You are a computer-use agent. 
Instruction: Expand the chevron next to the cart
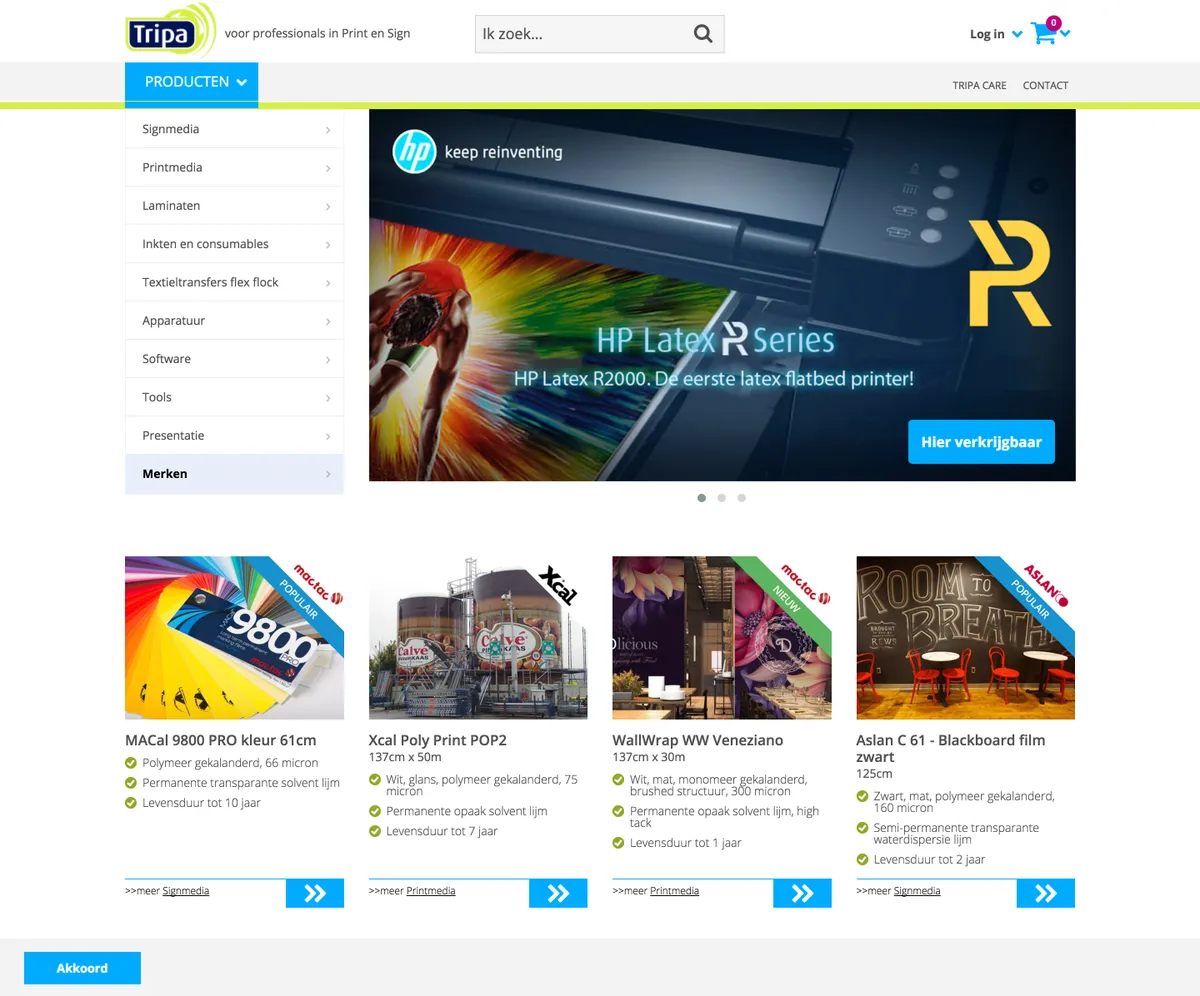pyautogui.click(x=1065, y=34)
